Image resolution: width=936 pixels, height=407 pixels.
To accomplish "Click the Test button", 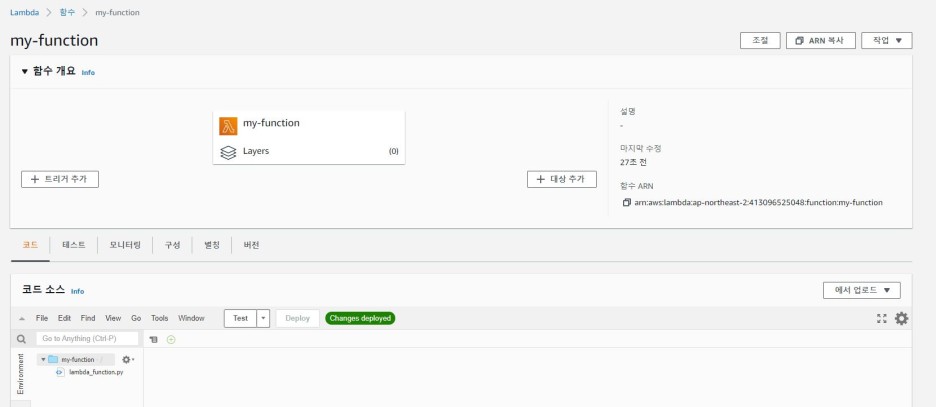I will tap(241, 318).
